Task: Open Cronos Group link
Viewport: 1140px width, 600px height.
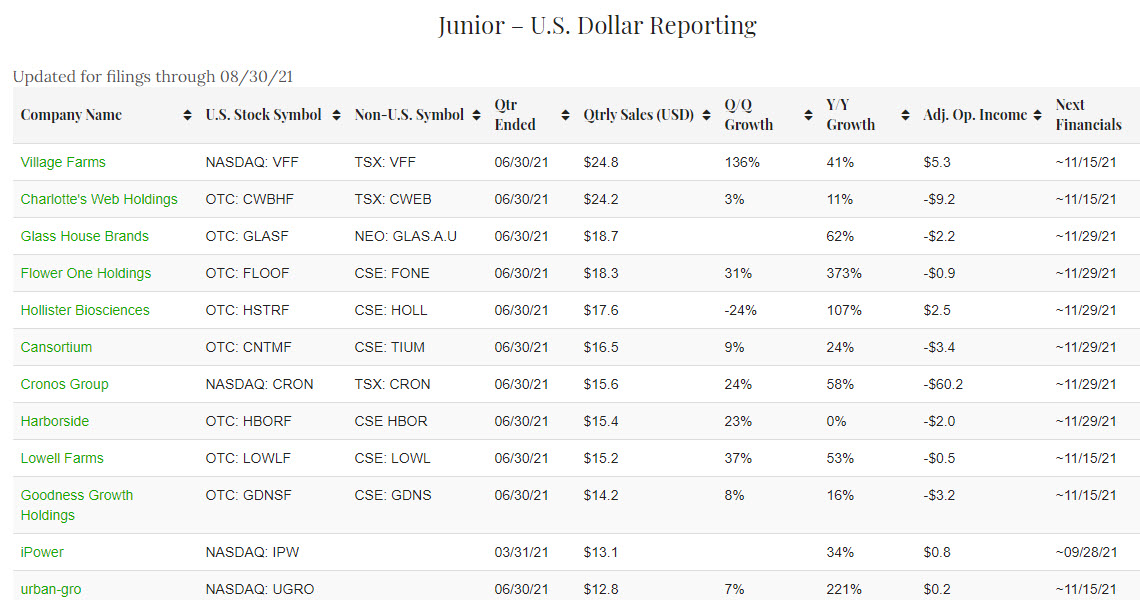Action: tap(64, 384)
